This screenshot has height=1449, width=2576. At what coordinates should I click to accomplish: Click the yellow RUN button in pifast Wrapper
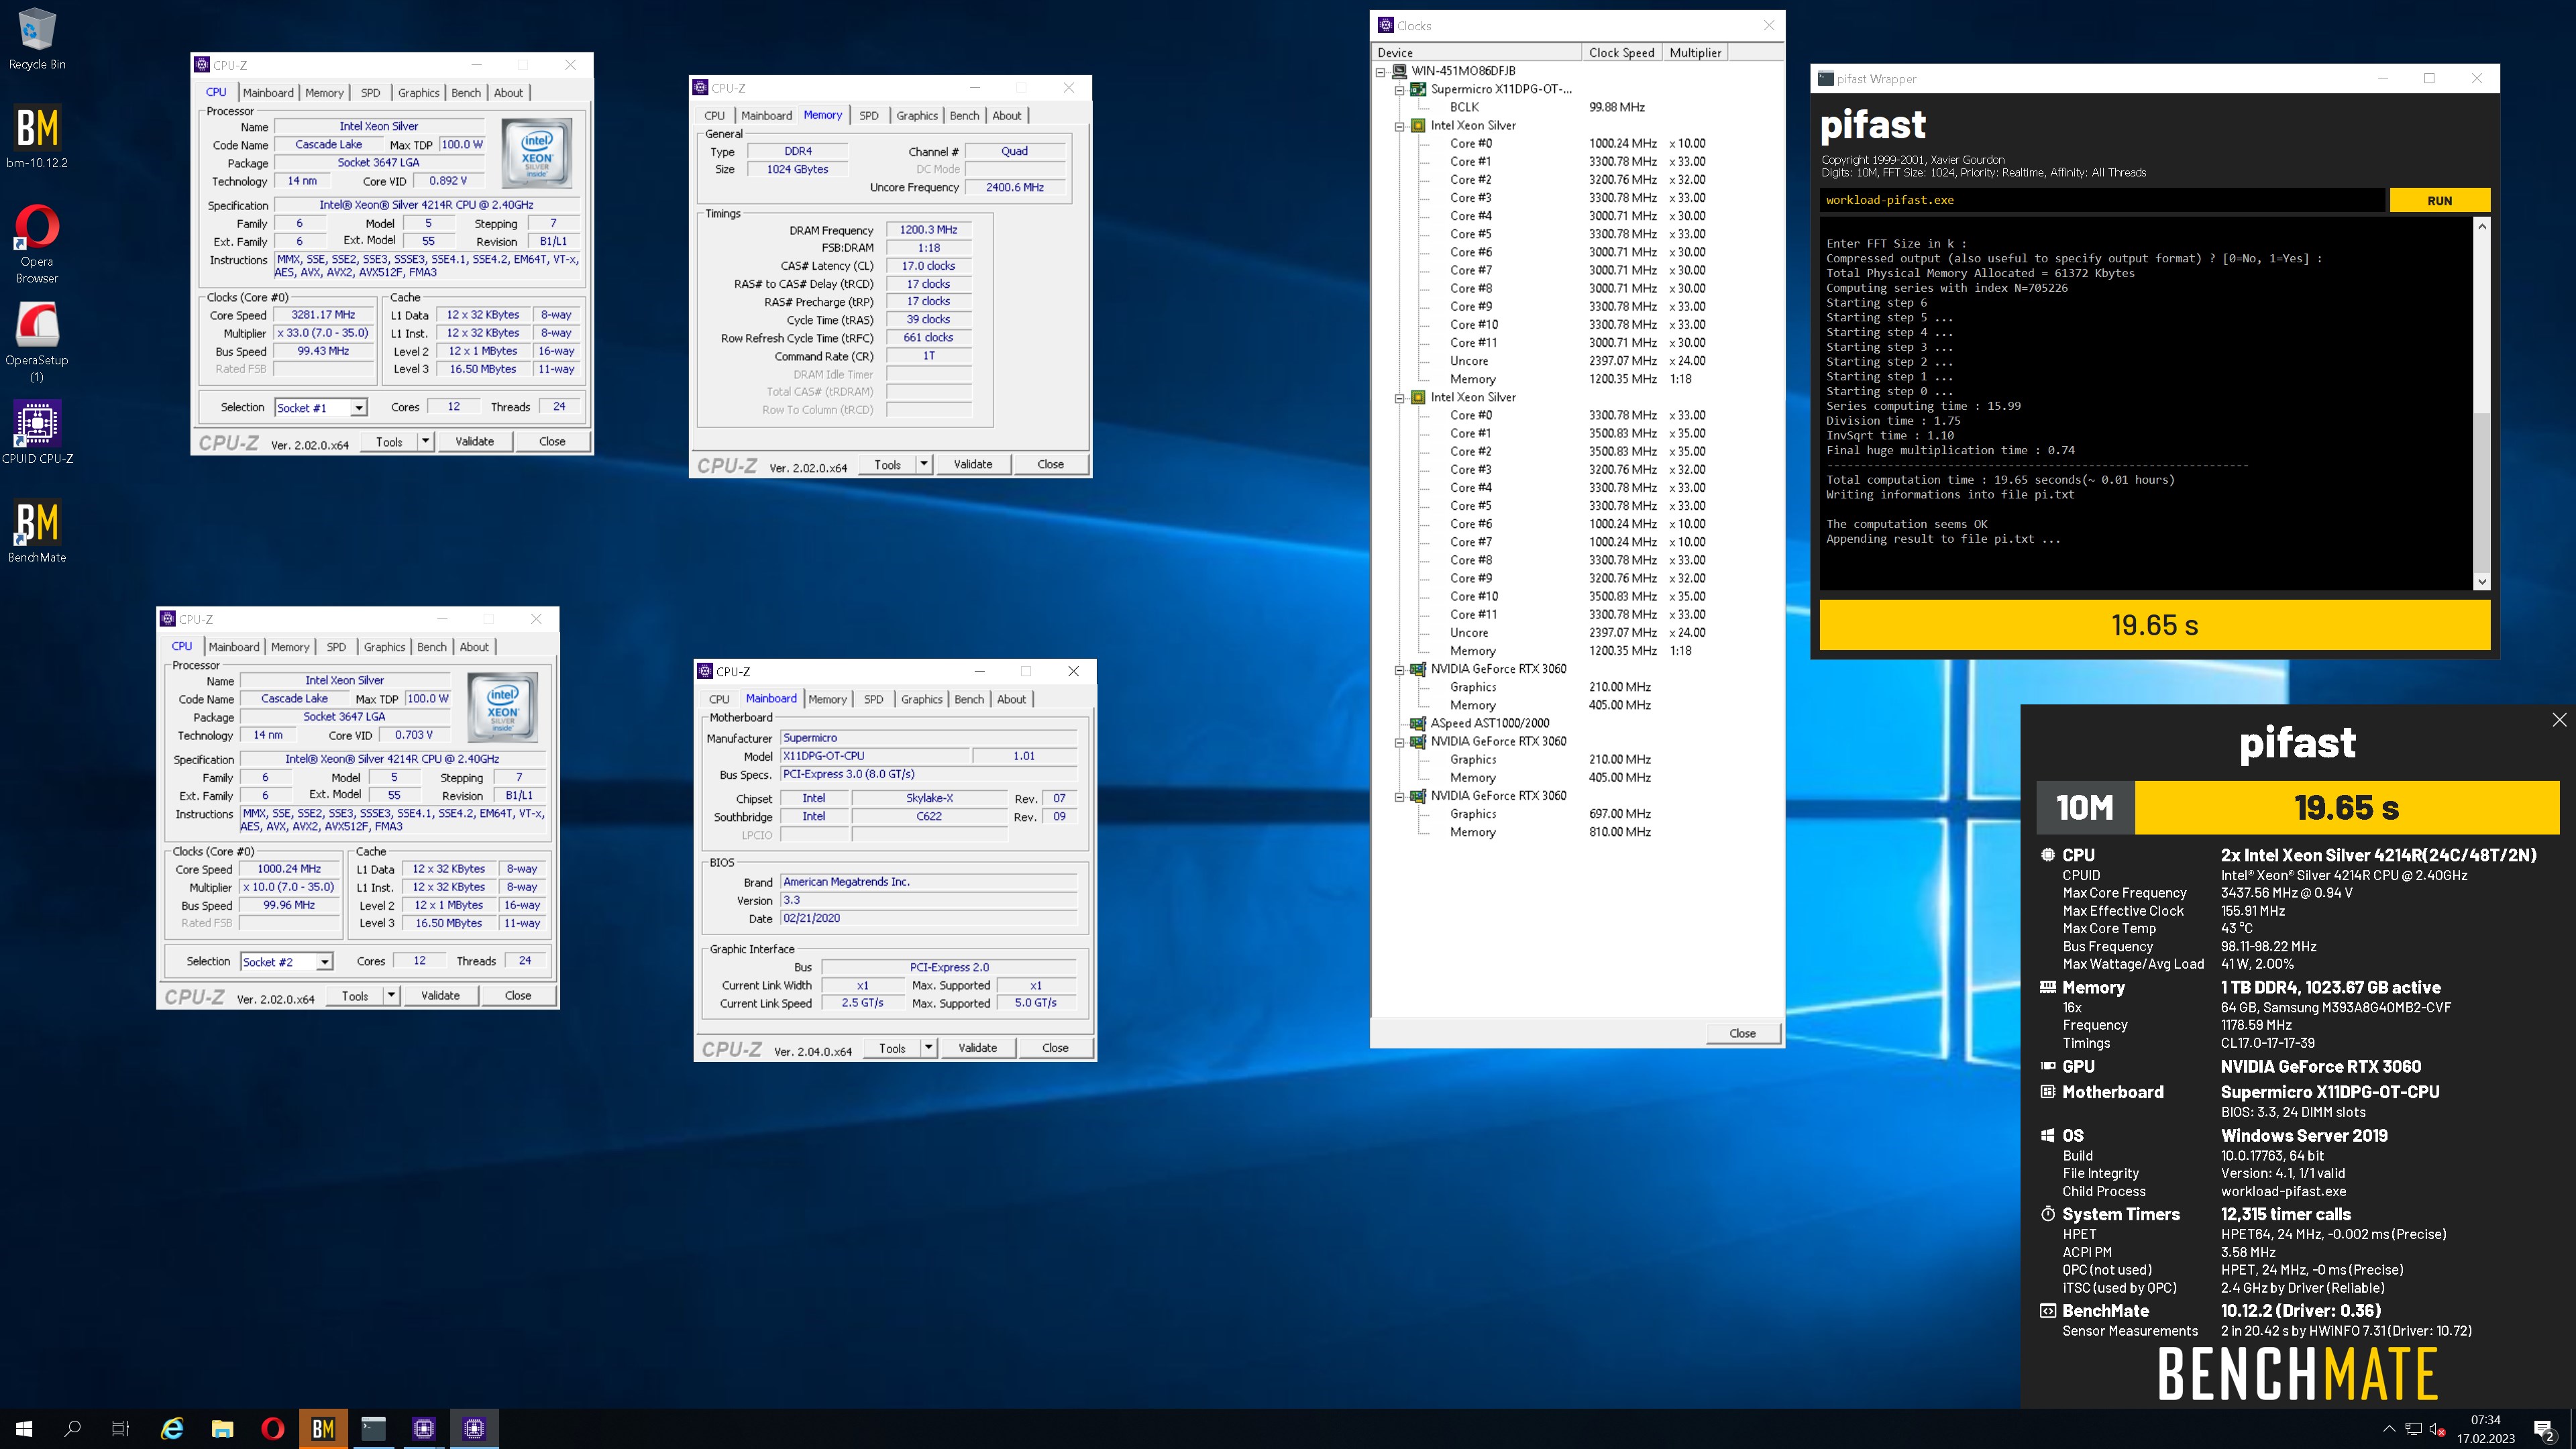click(x=2439, y=200)
